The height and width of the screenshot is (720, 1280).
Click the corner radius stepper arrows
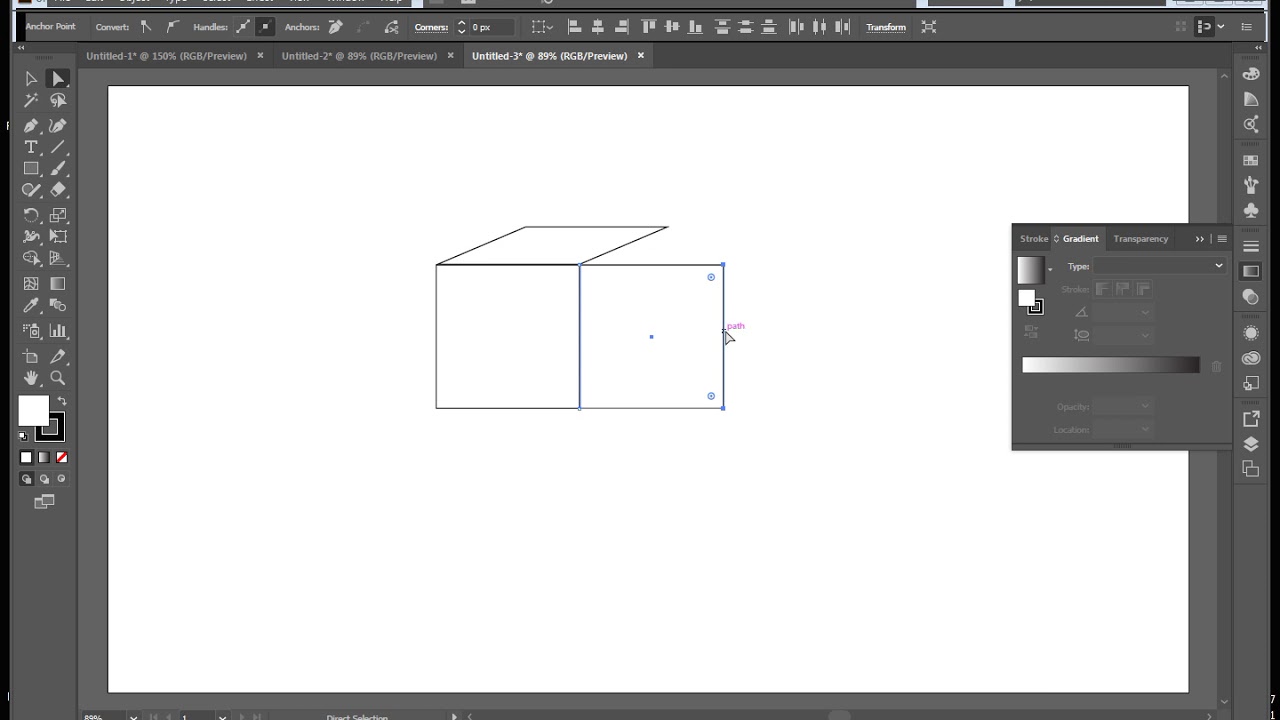tap(461, 27)
